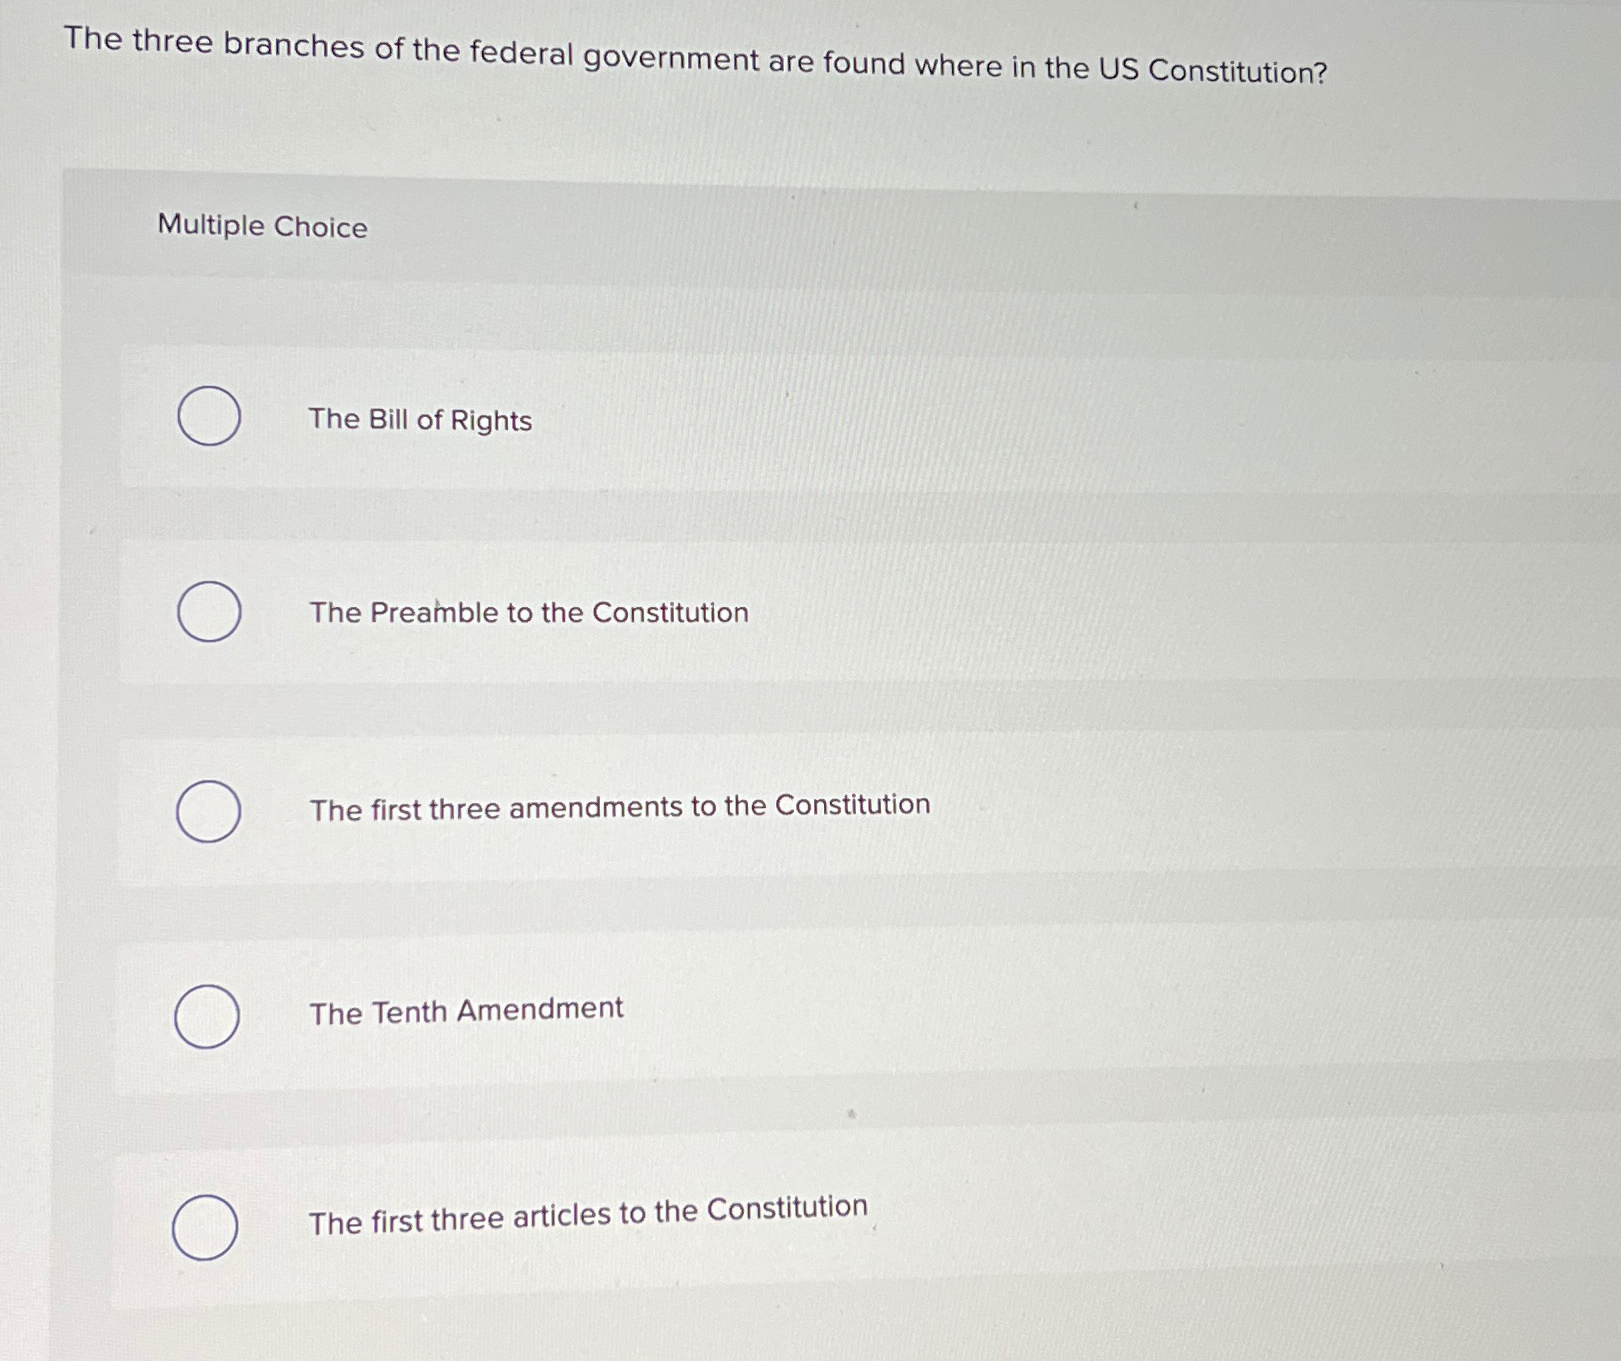This screenshot has height=1361, width=1621.
Task: Click the Tenth Amendment answer text
Action: point(465,1010)
